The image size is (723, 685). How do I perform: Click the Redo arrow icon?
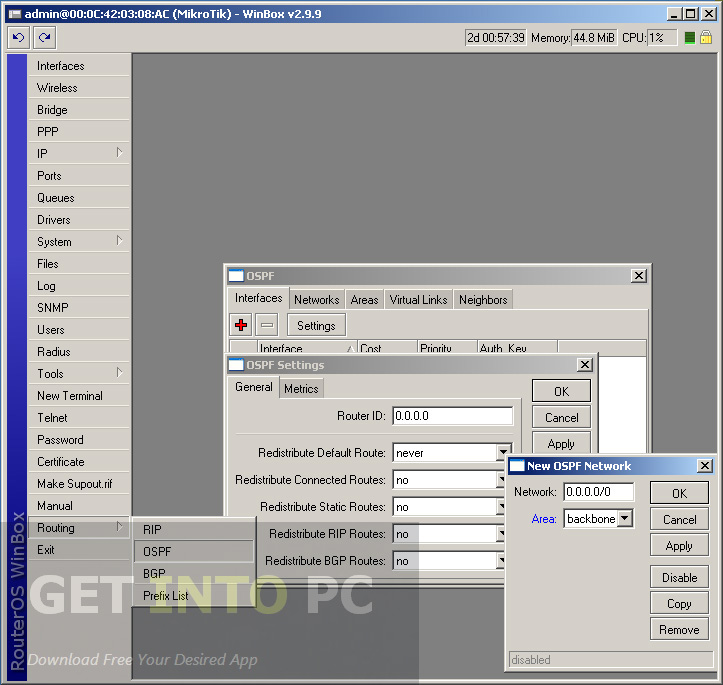[x=44, y=37]
